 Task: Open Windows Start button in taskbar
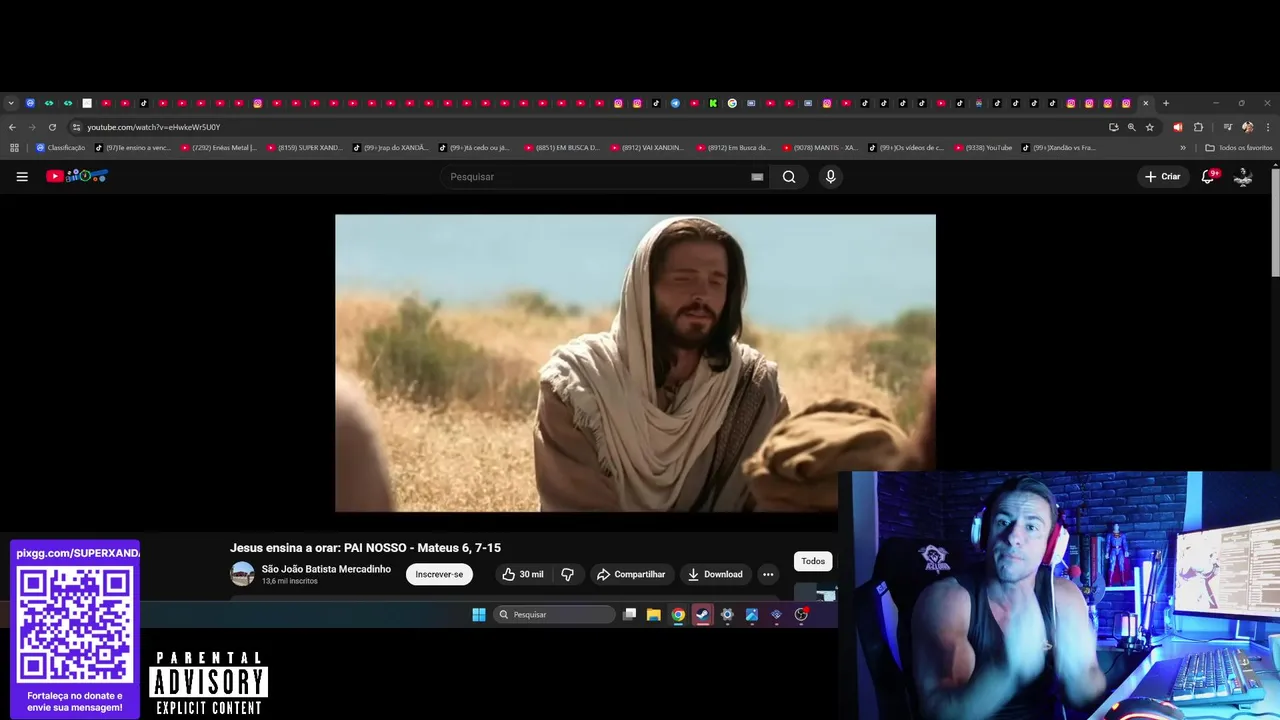click(x=479, y=615)
